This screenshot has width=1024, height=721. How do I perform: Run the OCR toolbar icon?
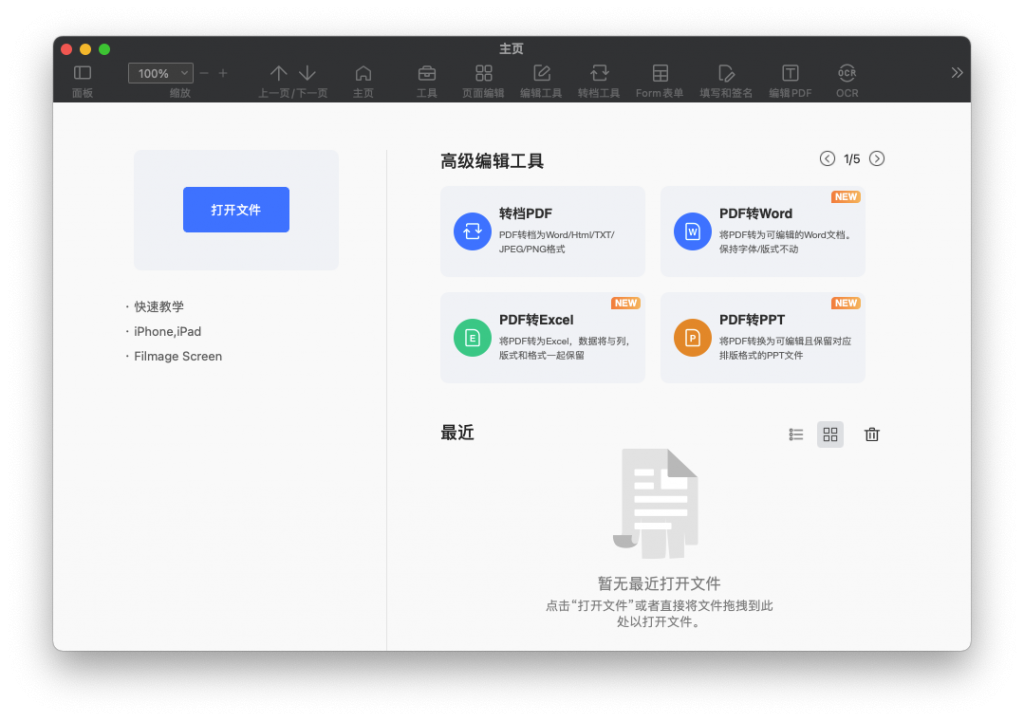[x=847, y=72]
